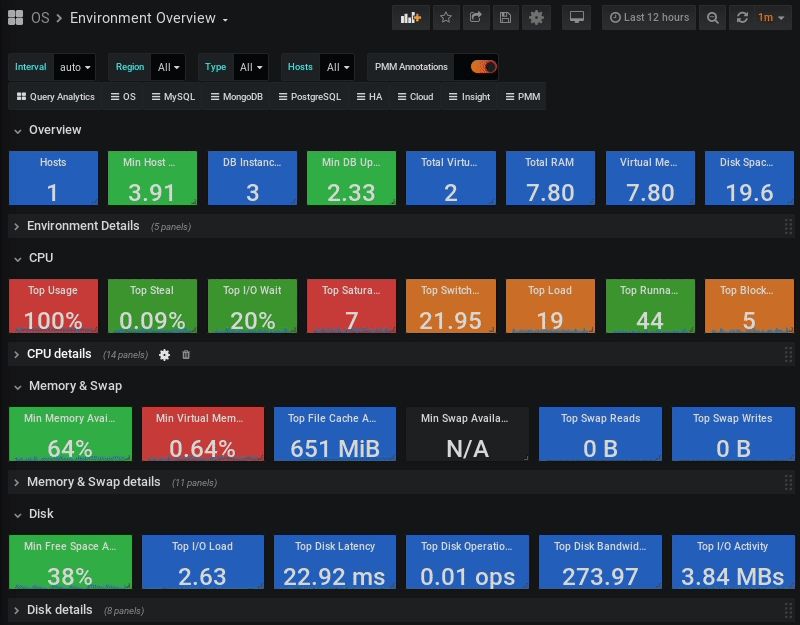800x625 pixels.
Task: Open the Last 12 hours time picker
Action: [x=649, y=17]
